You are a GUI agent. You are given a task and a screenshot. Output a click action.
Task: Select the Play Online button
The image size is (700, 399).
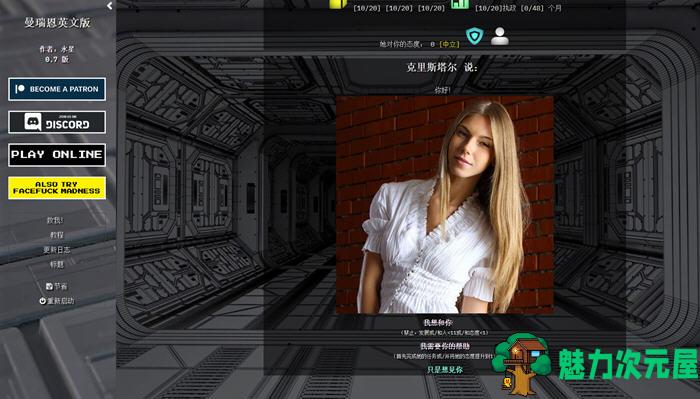coord(57,155)
